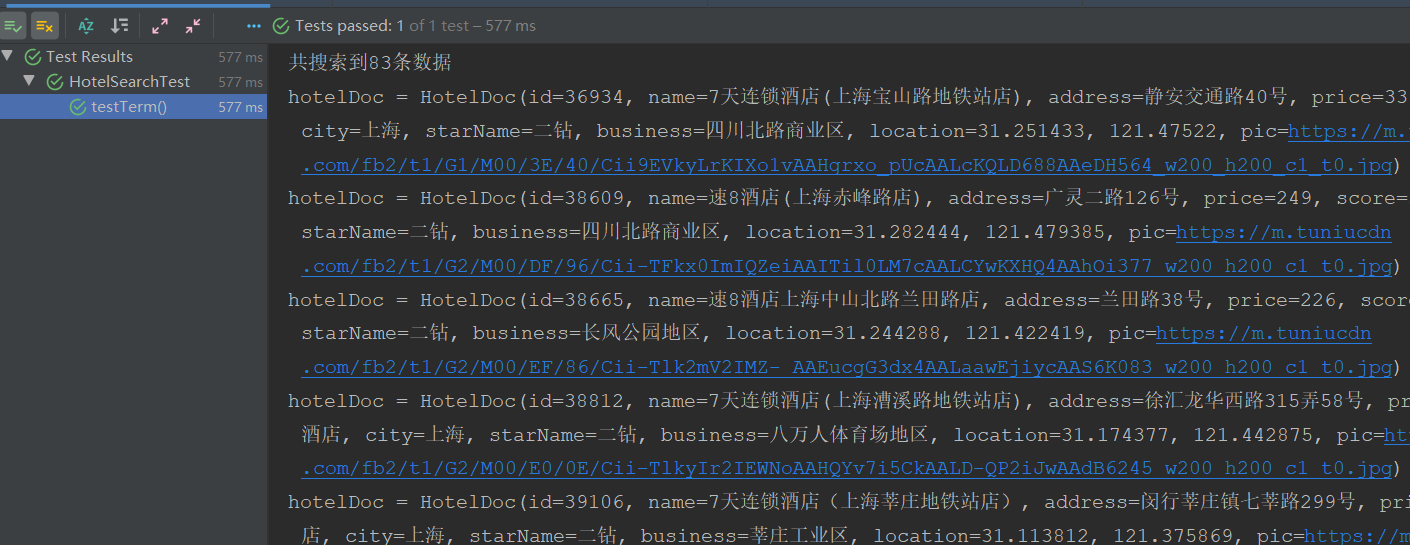Viewport: 1410px width, 545px height.
Task: Click 'business=莘庄工业区' text
Action: pyautogui.click(x=744, y=536)
